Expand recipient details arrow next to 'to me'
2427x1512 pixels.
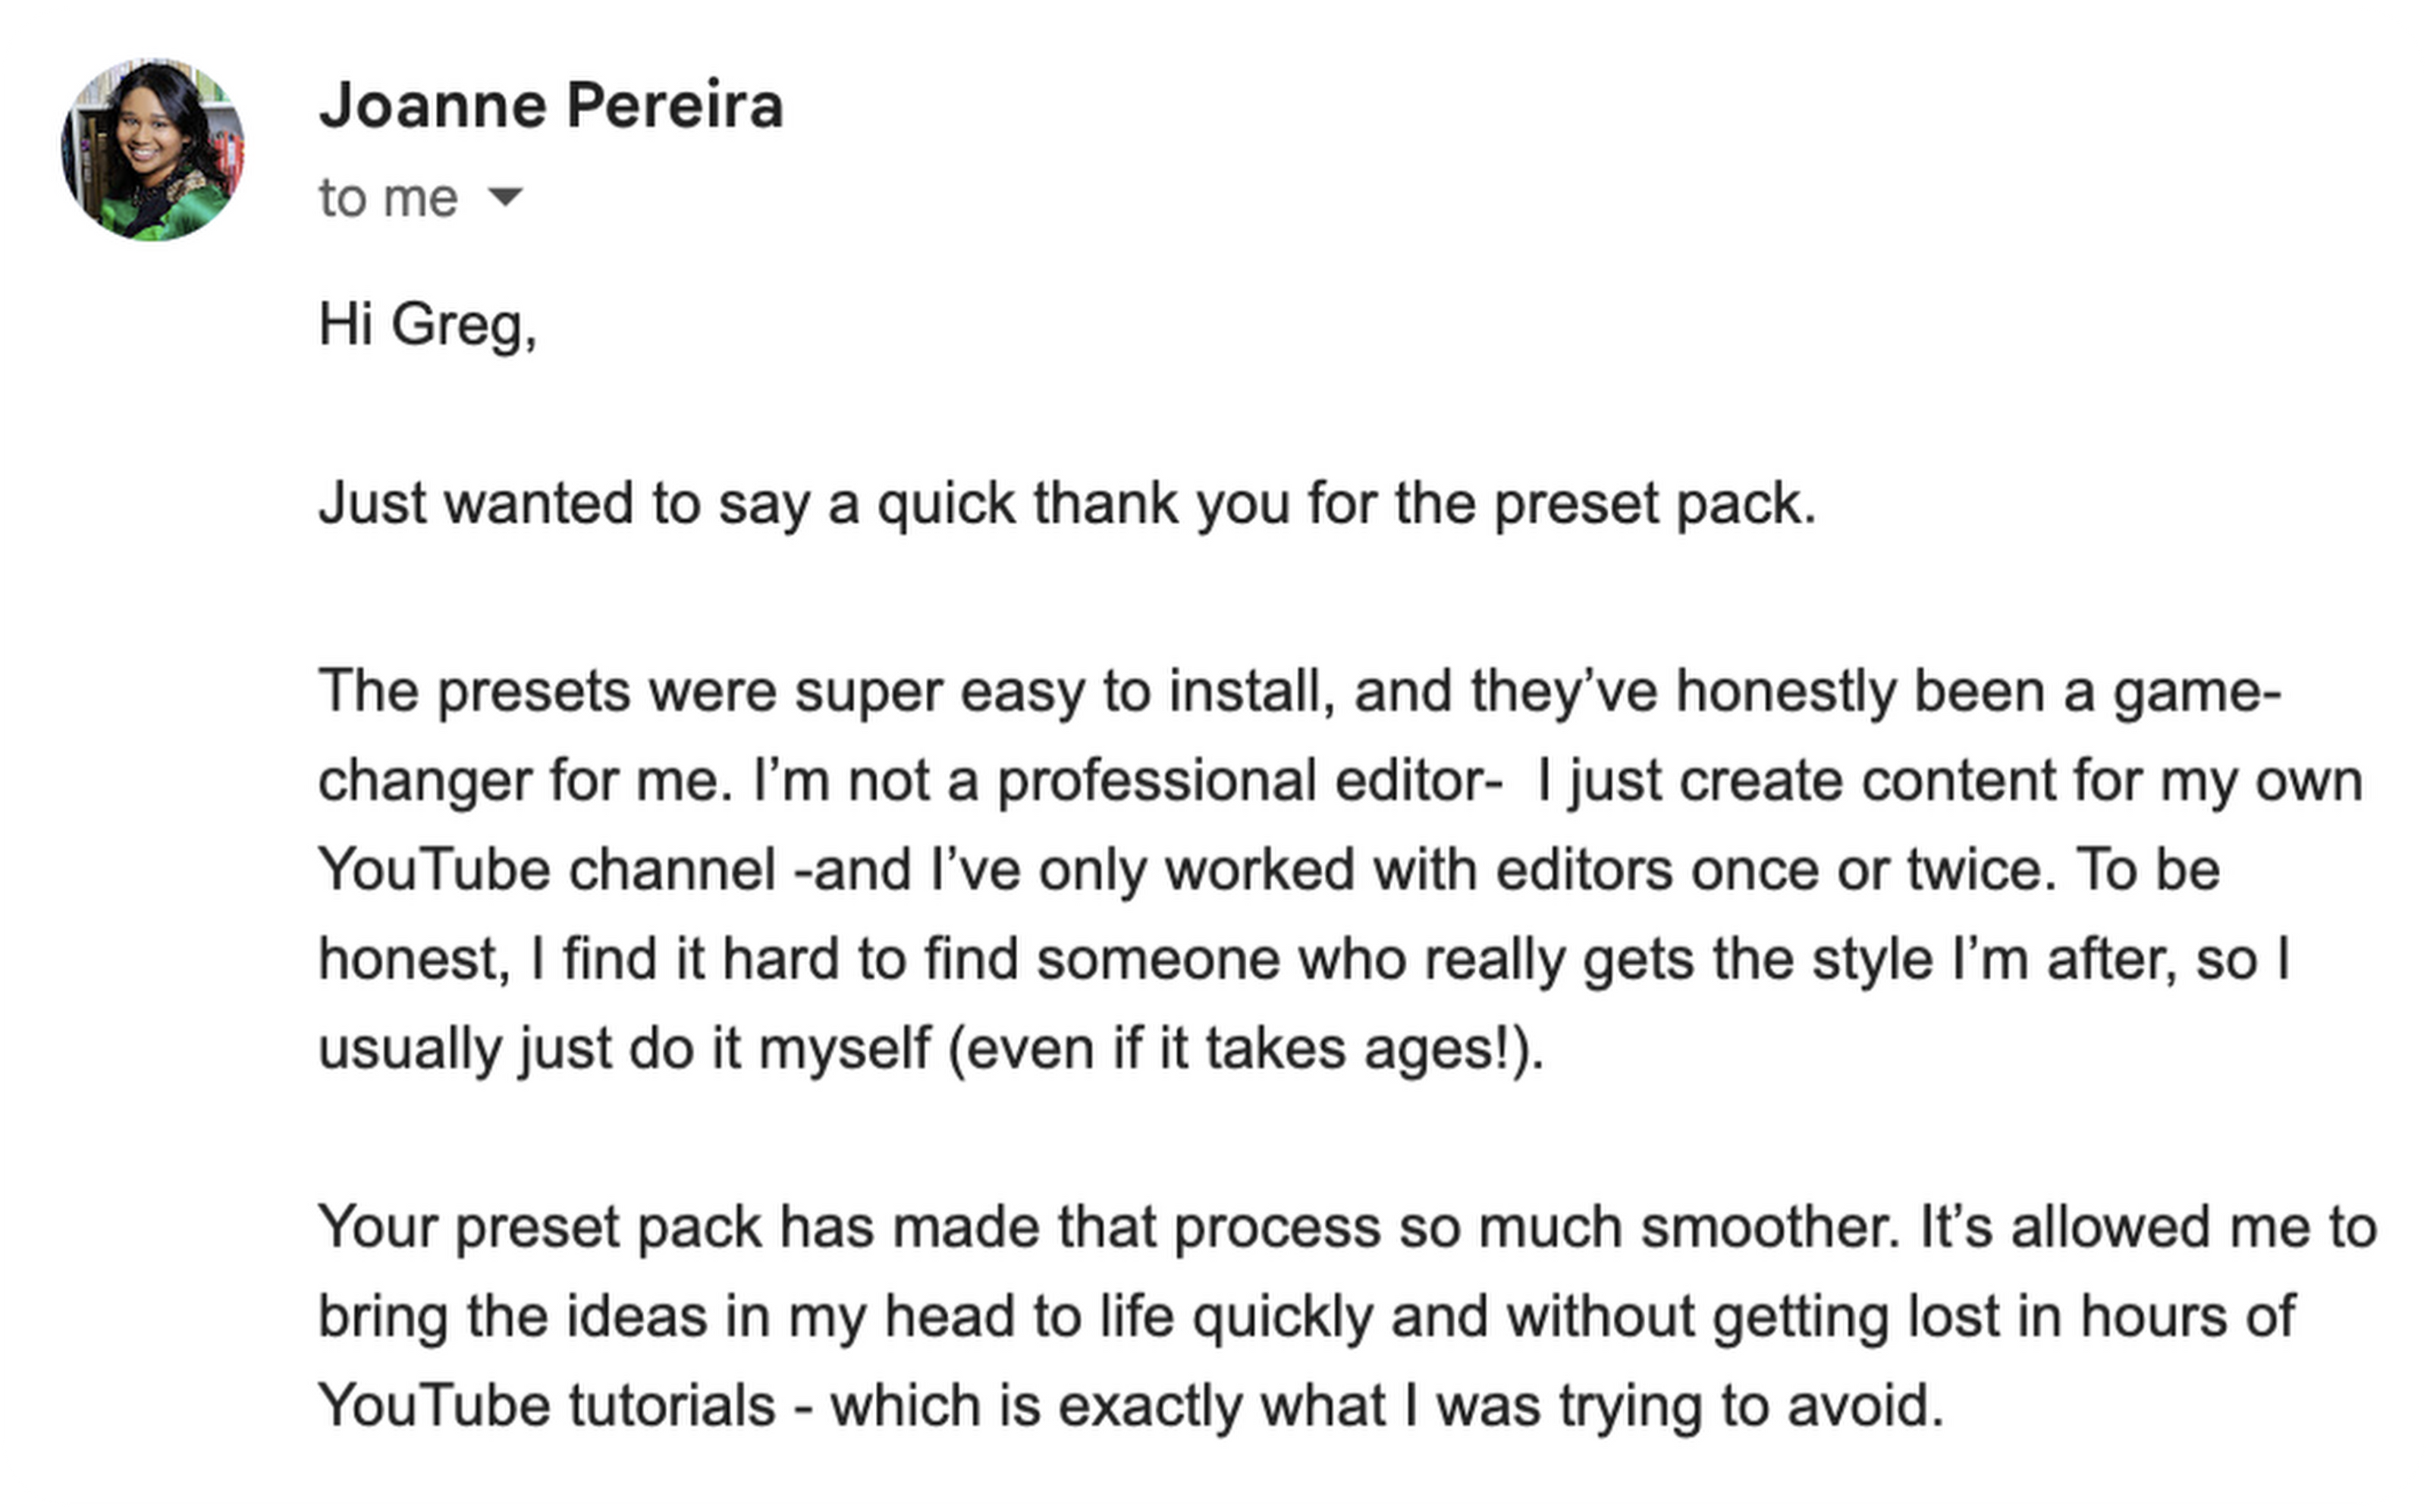[x=505, y=196]
